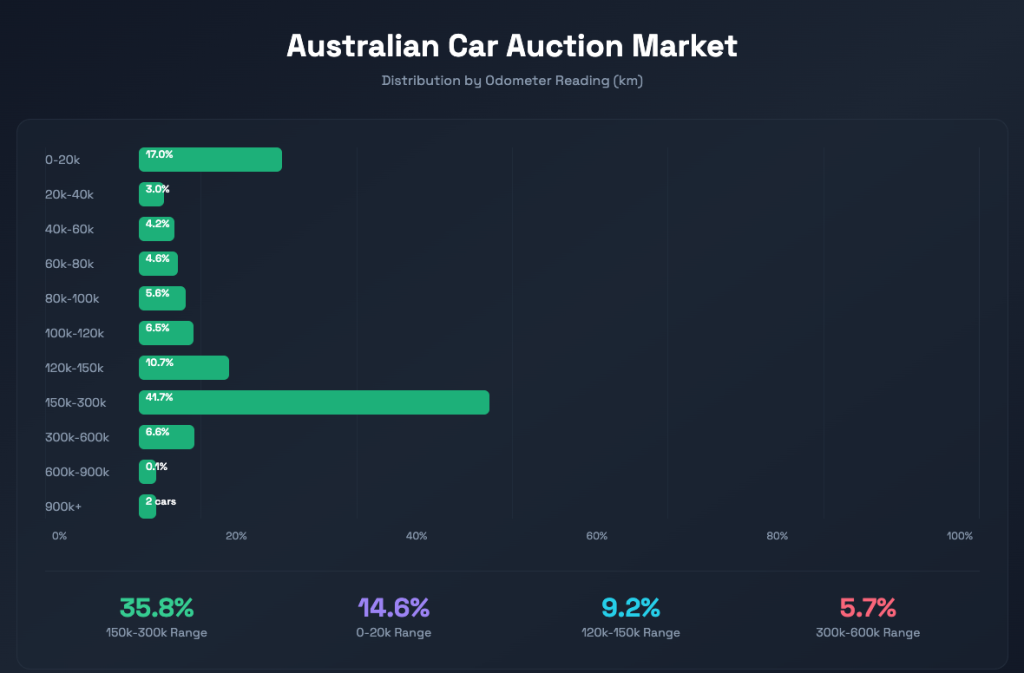
Task: Click the green 35.8% statistic value
Action: 156,607
